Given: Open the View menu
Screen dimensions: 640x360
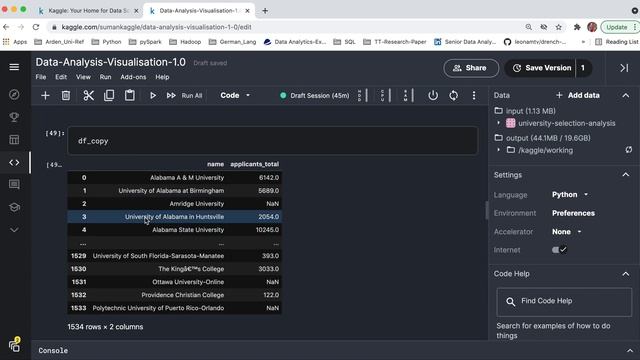Looking at the screenshot, I should 83,77.
